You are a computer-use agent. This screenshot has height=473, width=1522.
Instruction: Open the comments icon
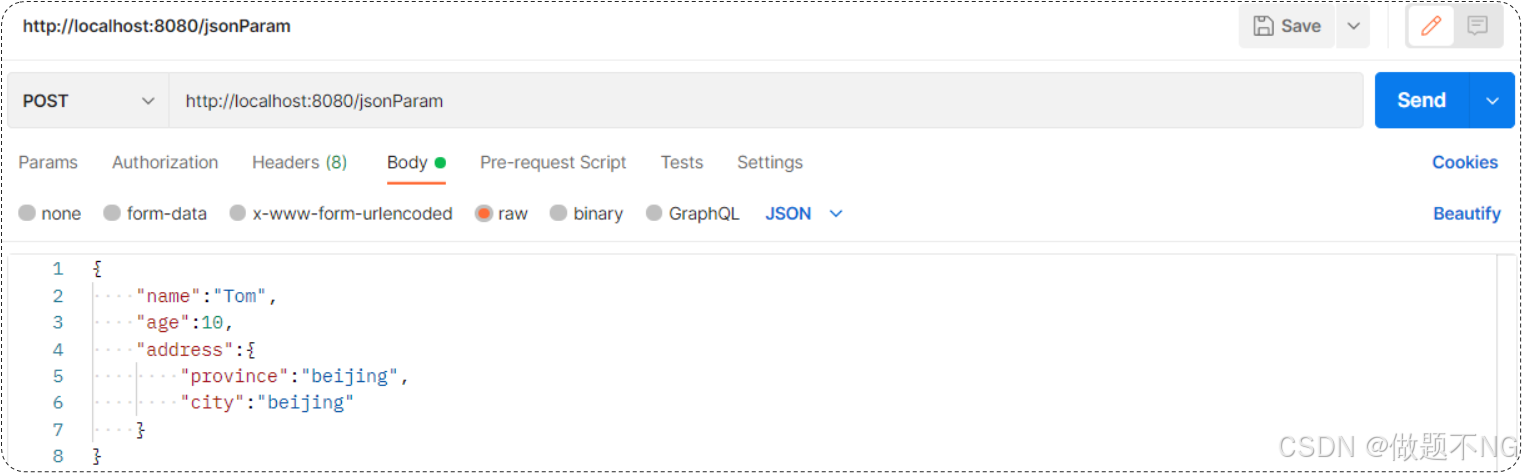[x=1477, y=26]
